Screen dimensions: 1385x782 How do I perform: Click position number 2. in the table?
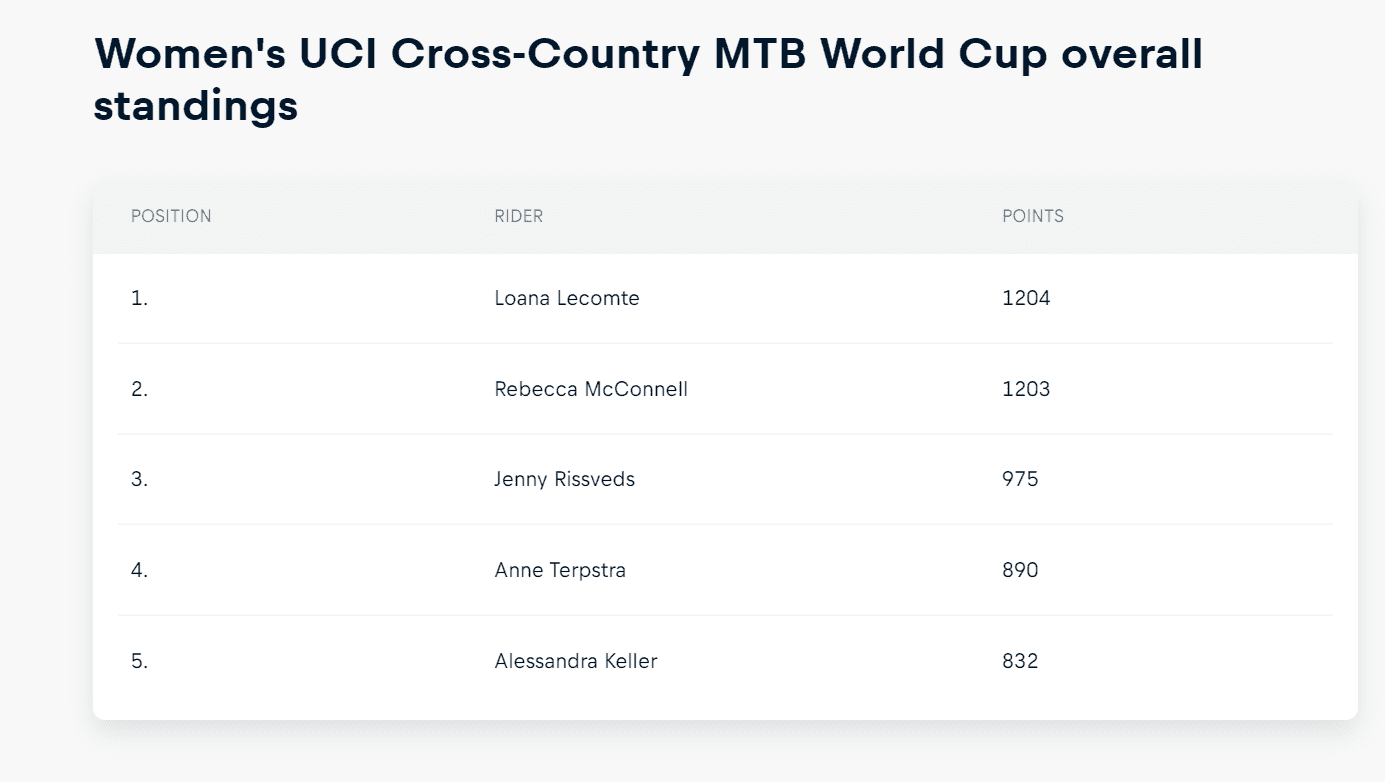point(139,389)
